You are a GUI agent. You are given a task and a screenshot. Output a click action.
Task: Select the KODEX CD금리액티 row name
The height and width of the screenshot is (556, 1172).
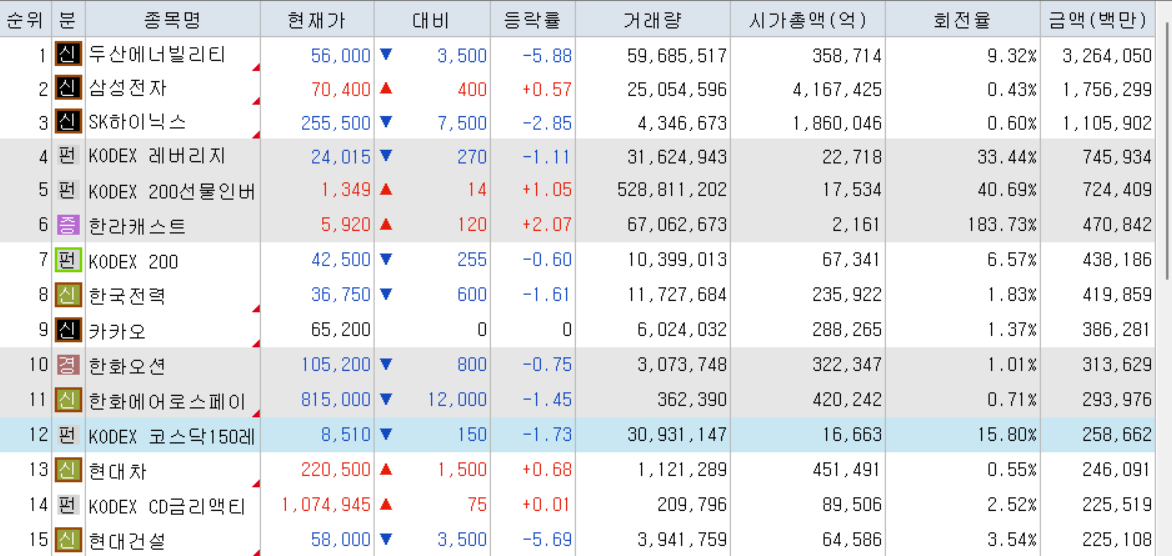coord(167,507)
